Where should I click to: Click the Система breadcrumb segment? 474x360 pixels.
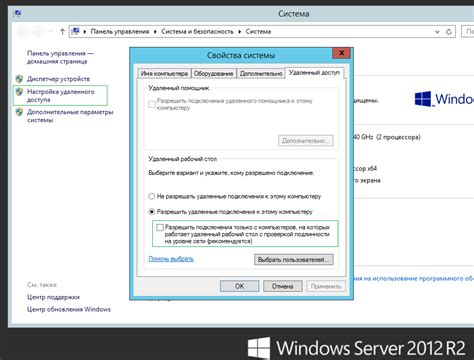(258, 32)
